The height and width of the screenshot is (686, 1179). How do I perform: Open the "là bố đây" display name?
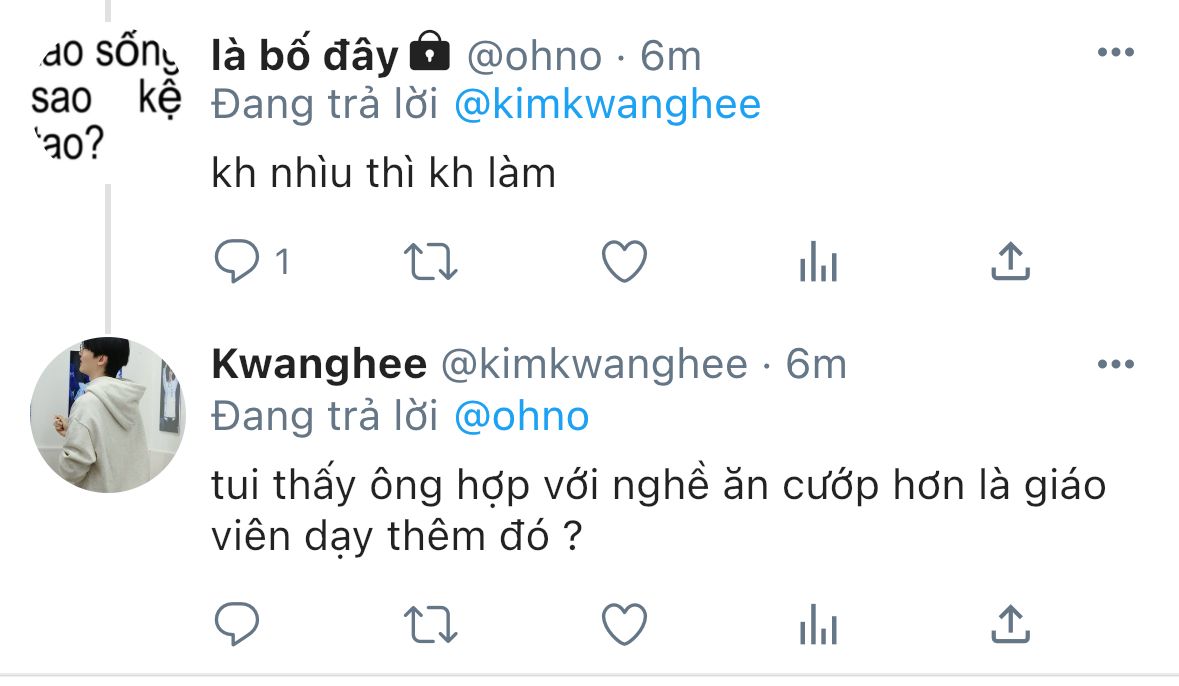[x=305, y=56]
